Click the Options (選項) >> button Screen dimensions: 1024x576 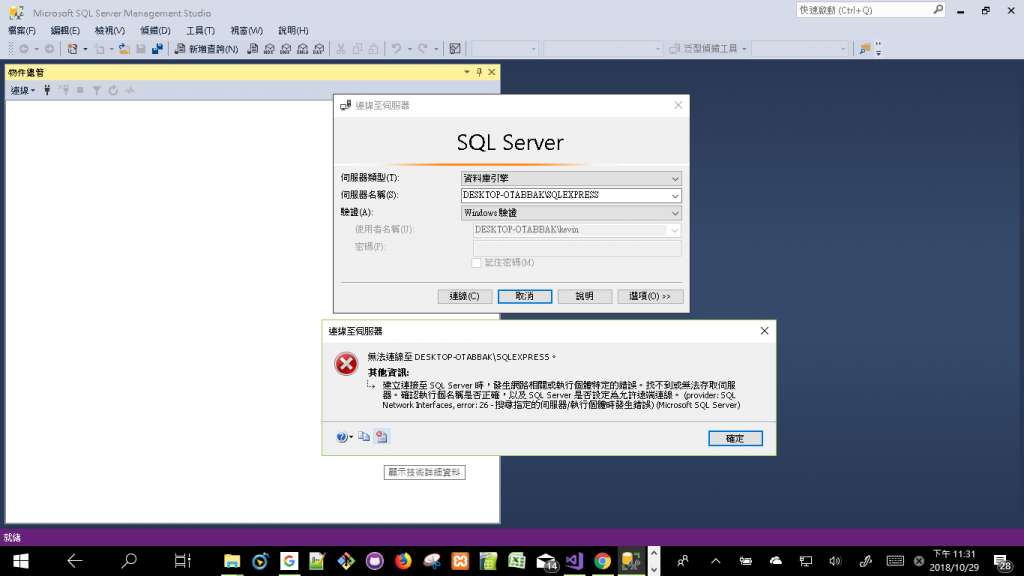point(650,296)
